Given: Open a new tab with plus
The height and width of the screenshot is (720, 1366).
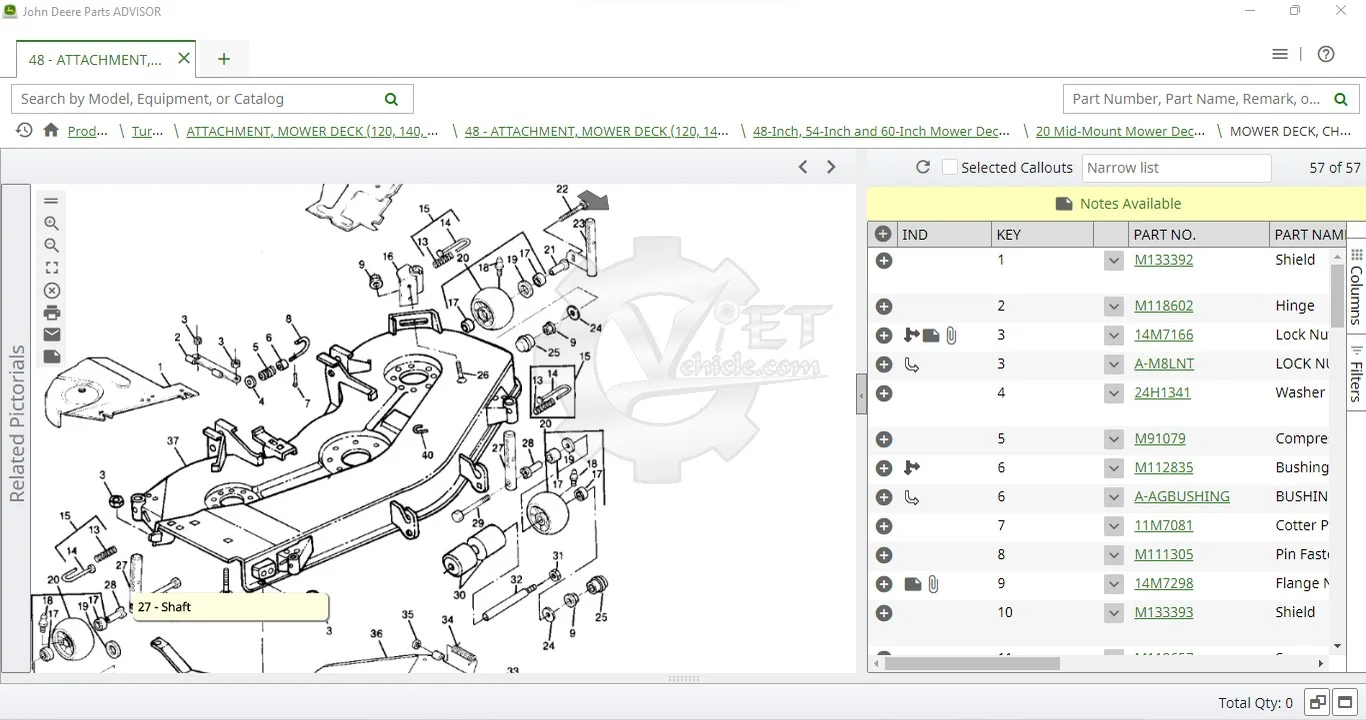Looking at the screenshot, I should (224, 59).
